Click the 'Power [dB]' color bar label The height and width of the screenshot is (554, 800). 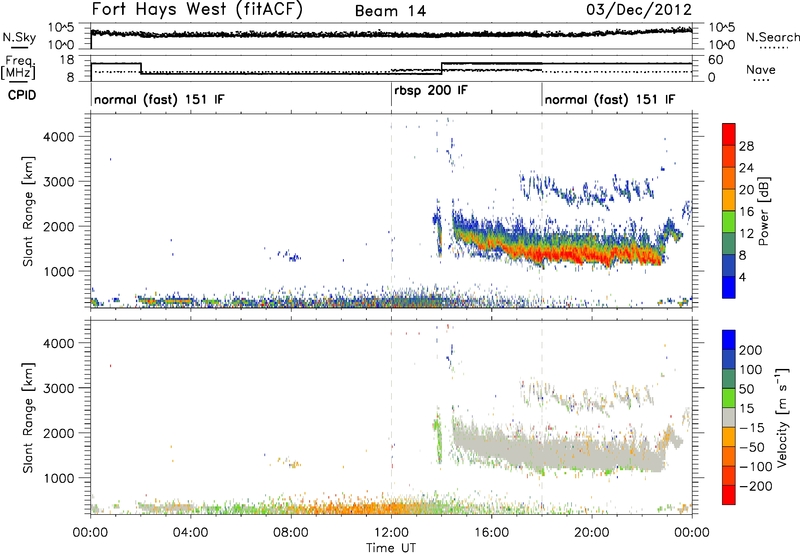coord(763,211)
